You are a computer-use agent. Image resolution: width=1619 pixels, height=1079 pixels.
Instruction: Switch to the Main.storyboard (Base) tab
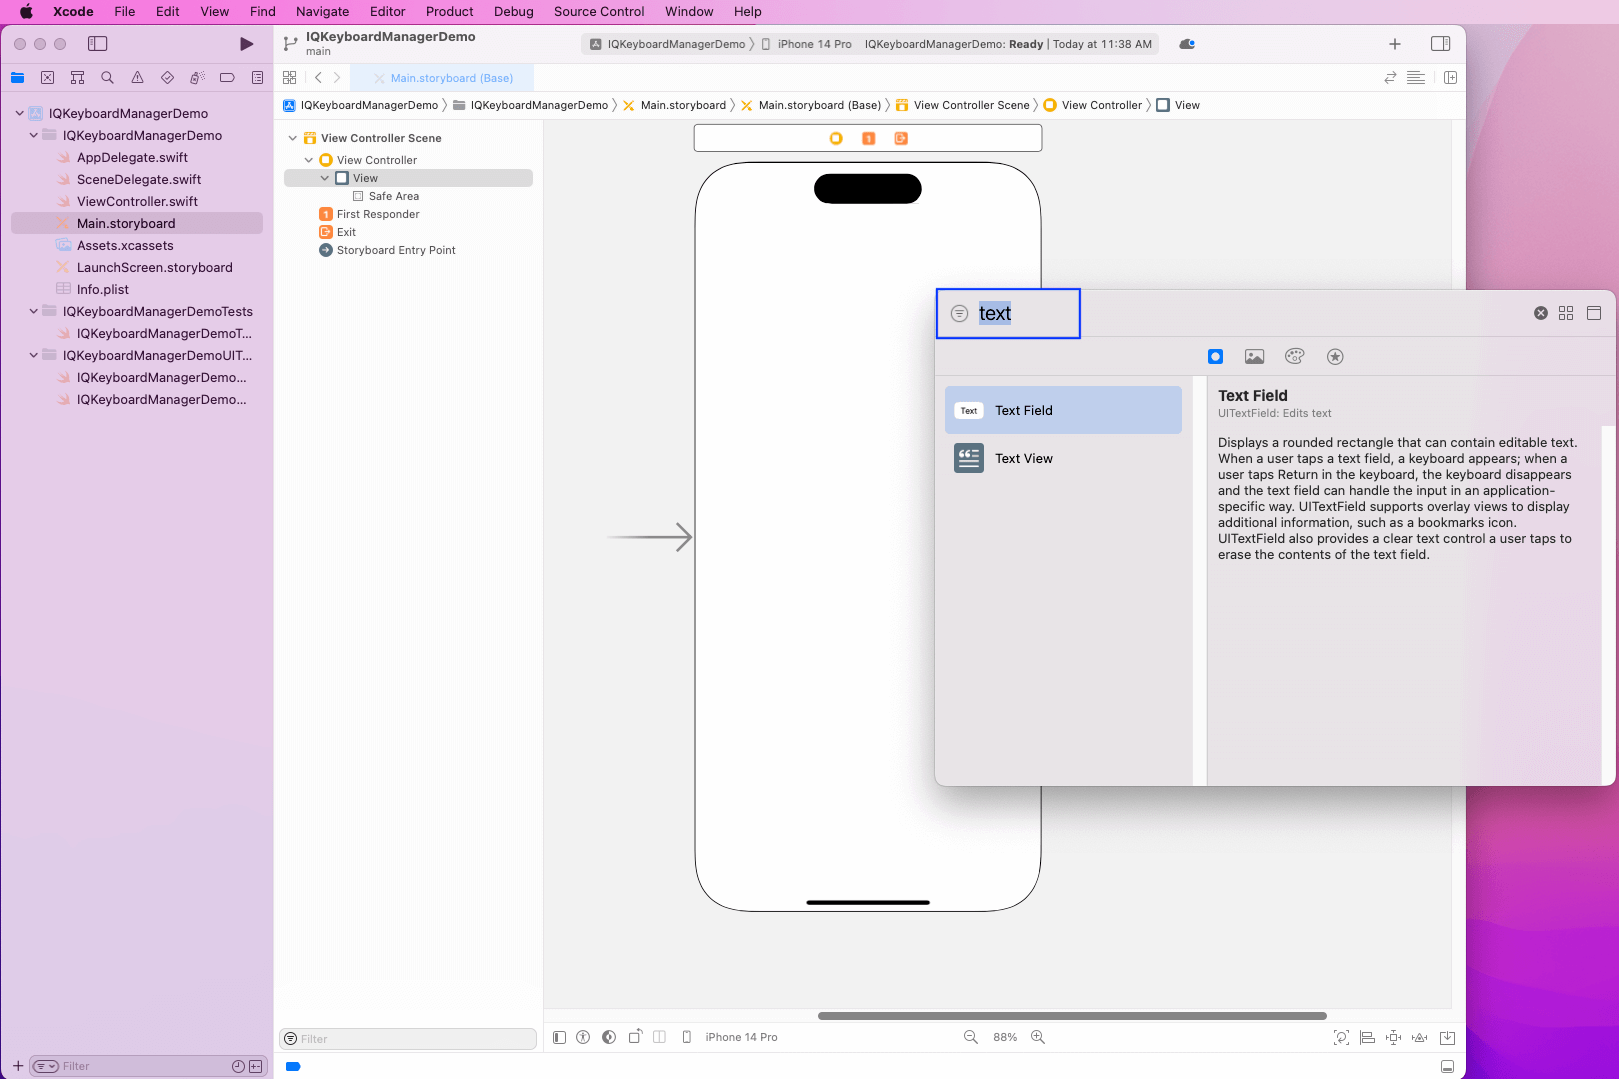coord(452,77)
